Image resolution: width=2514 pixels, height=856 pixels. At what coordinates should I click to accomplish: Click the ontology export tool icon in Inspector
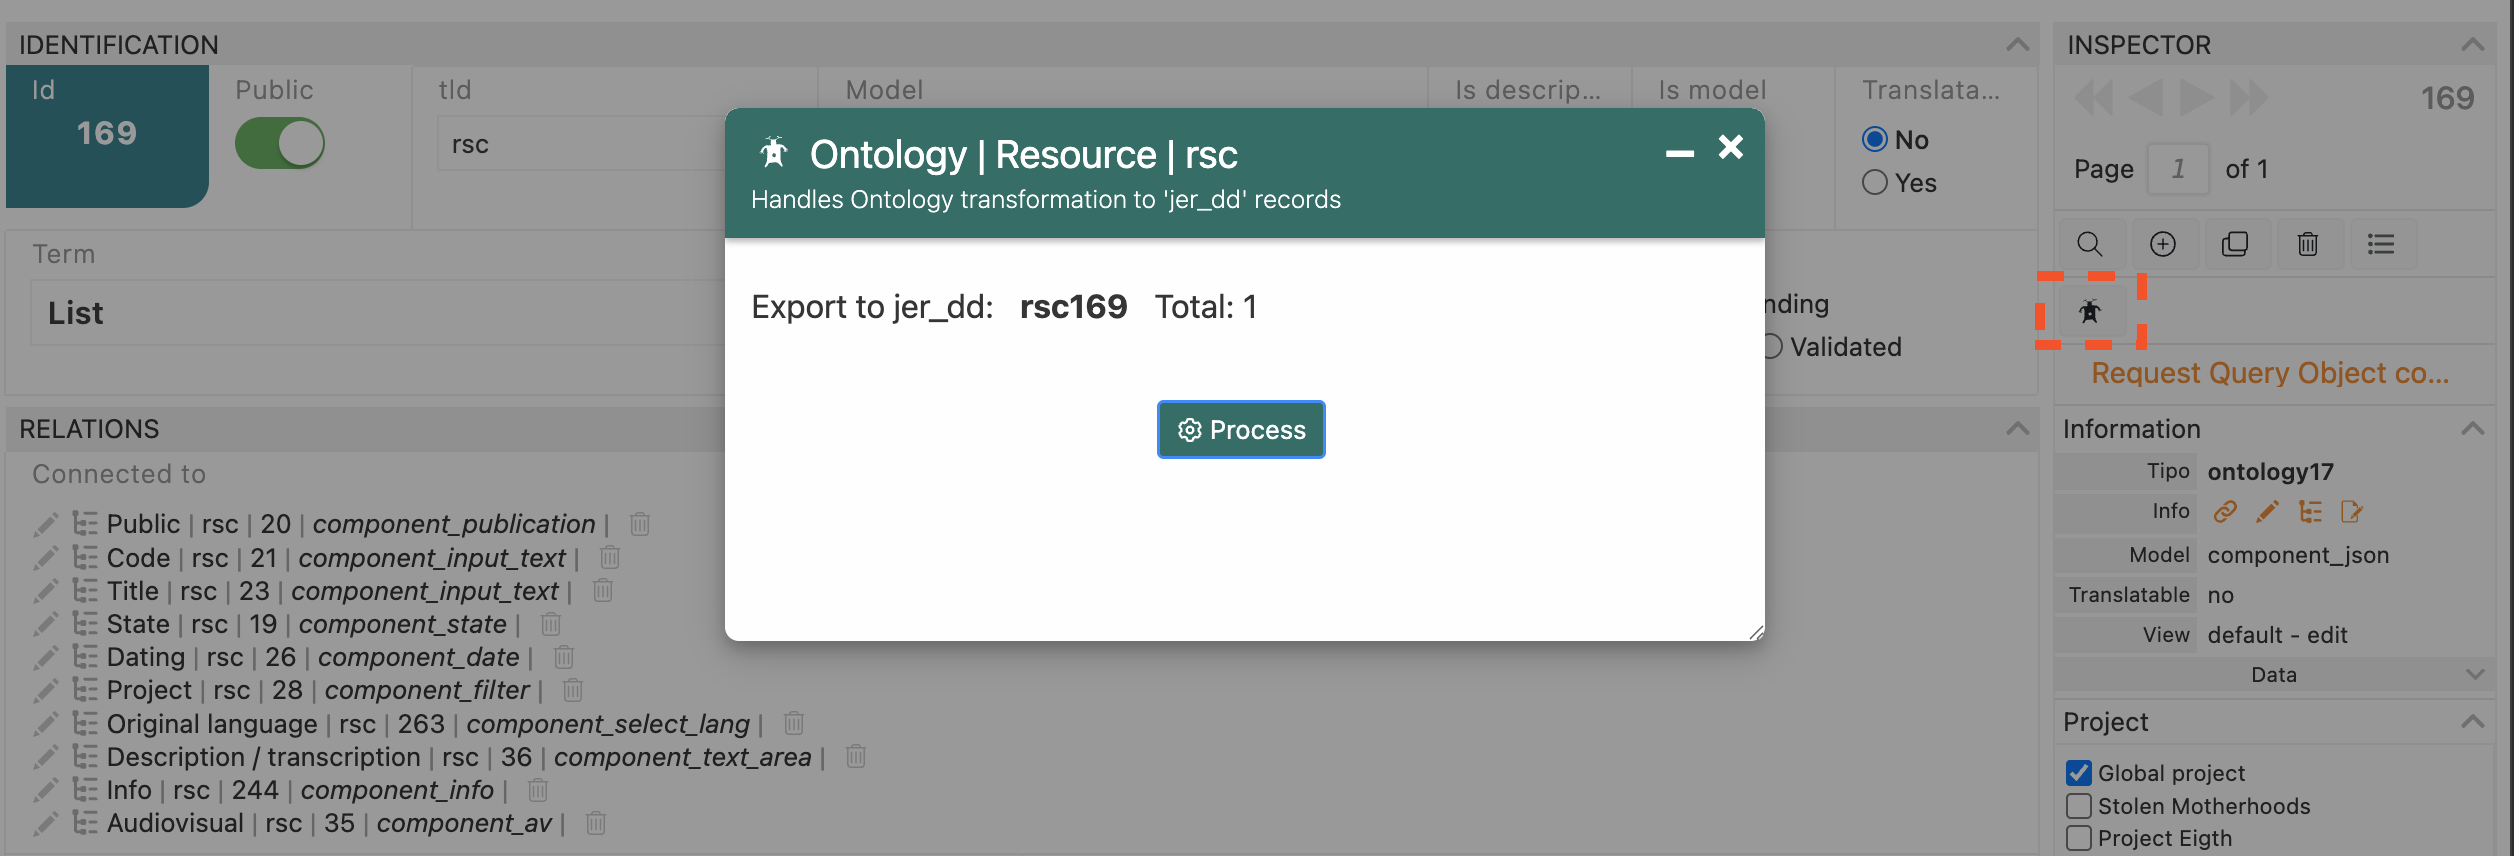(x=2090, y=312)
